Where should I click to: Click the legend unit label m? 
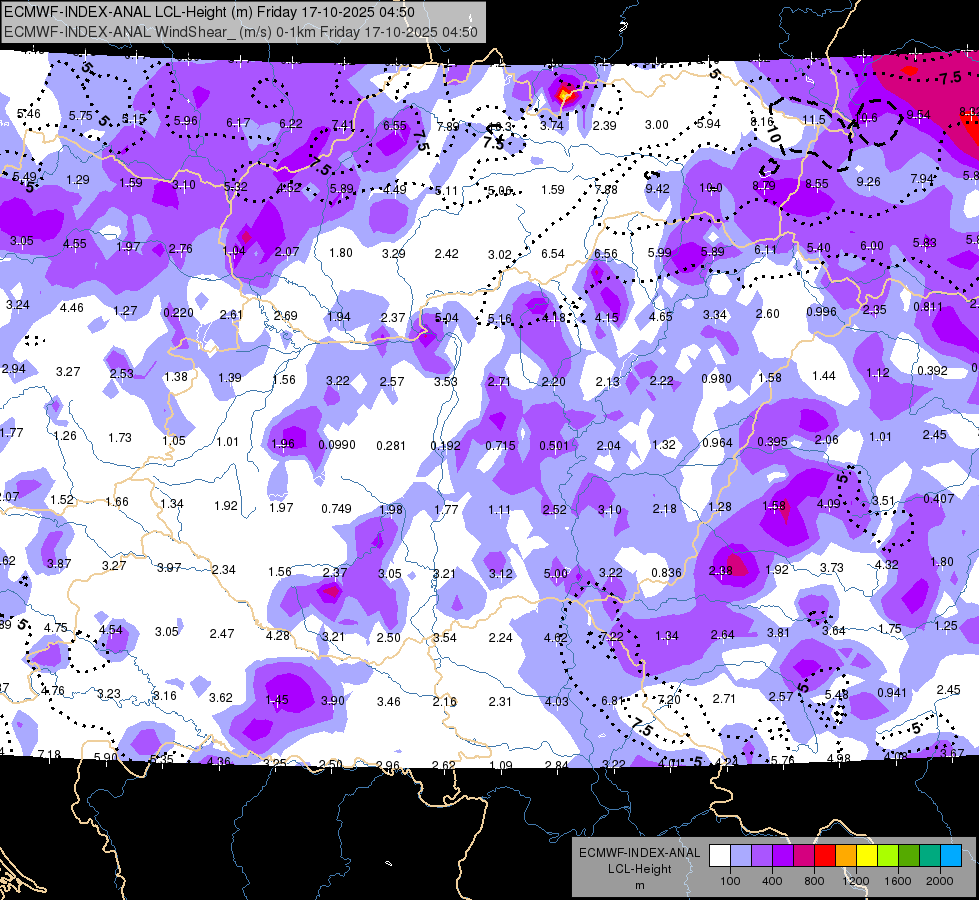(639, 886)
